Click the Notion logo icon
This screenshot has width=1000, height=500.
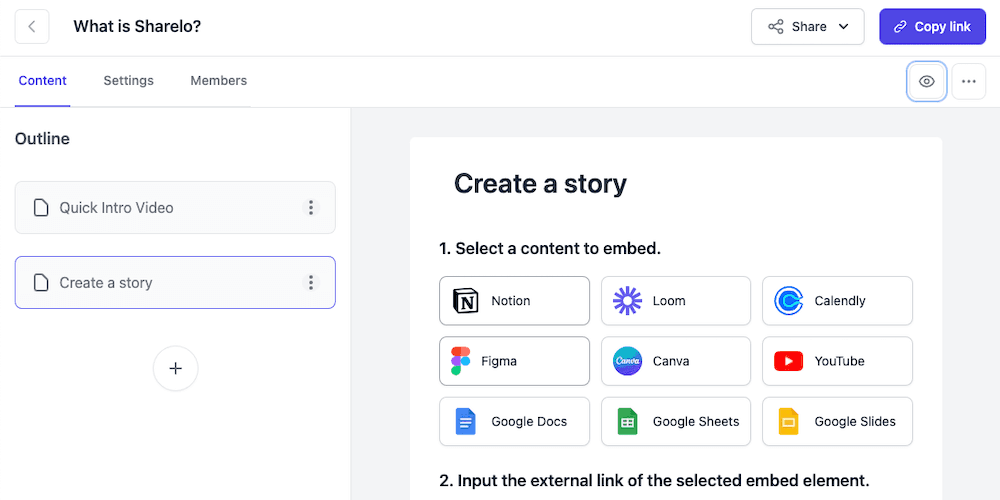(x=466, y=301)
